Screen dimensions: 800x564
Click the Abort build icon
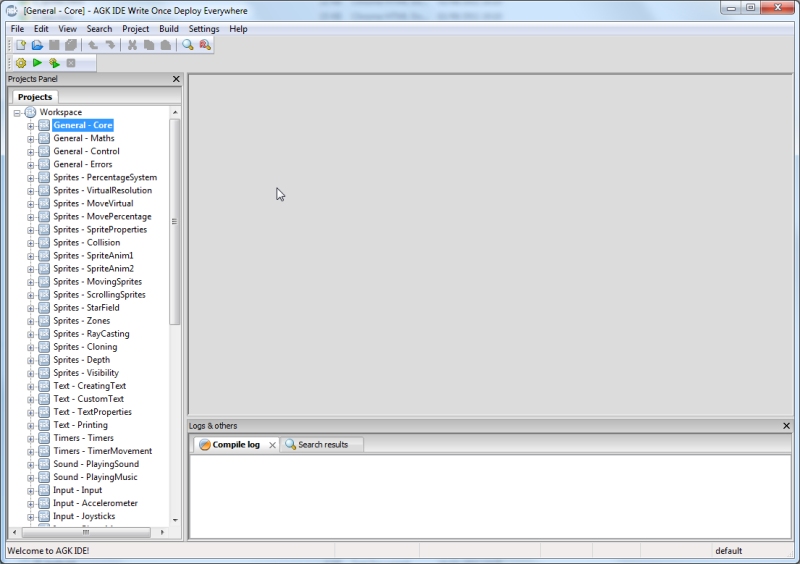tap(71, 63)
